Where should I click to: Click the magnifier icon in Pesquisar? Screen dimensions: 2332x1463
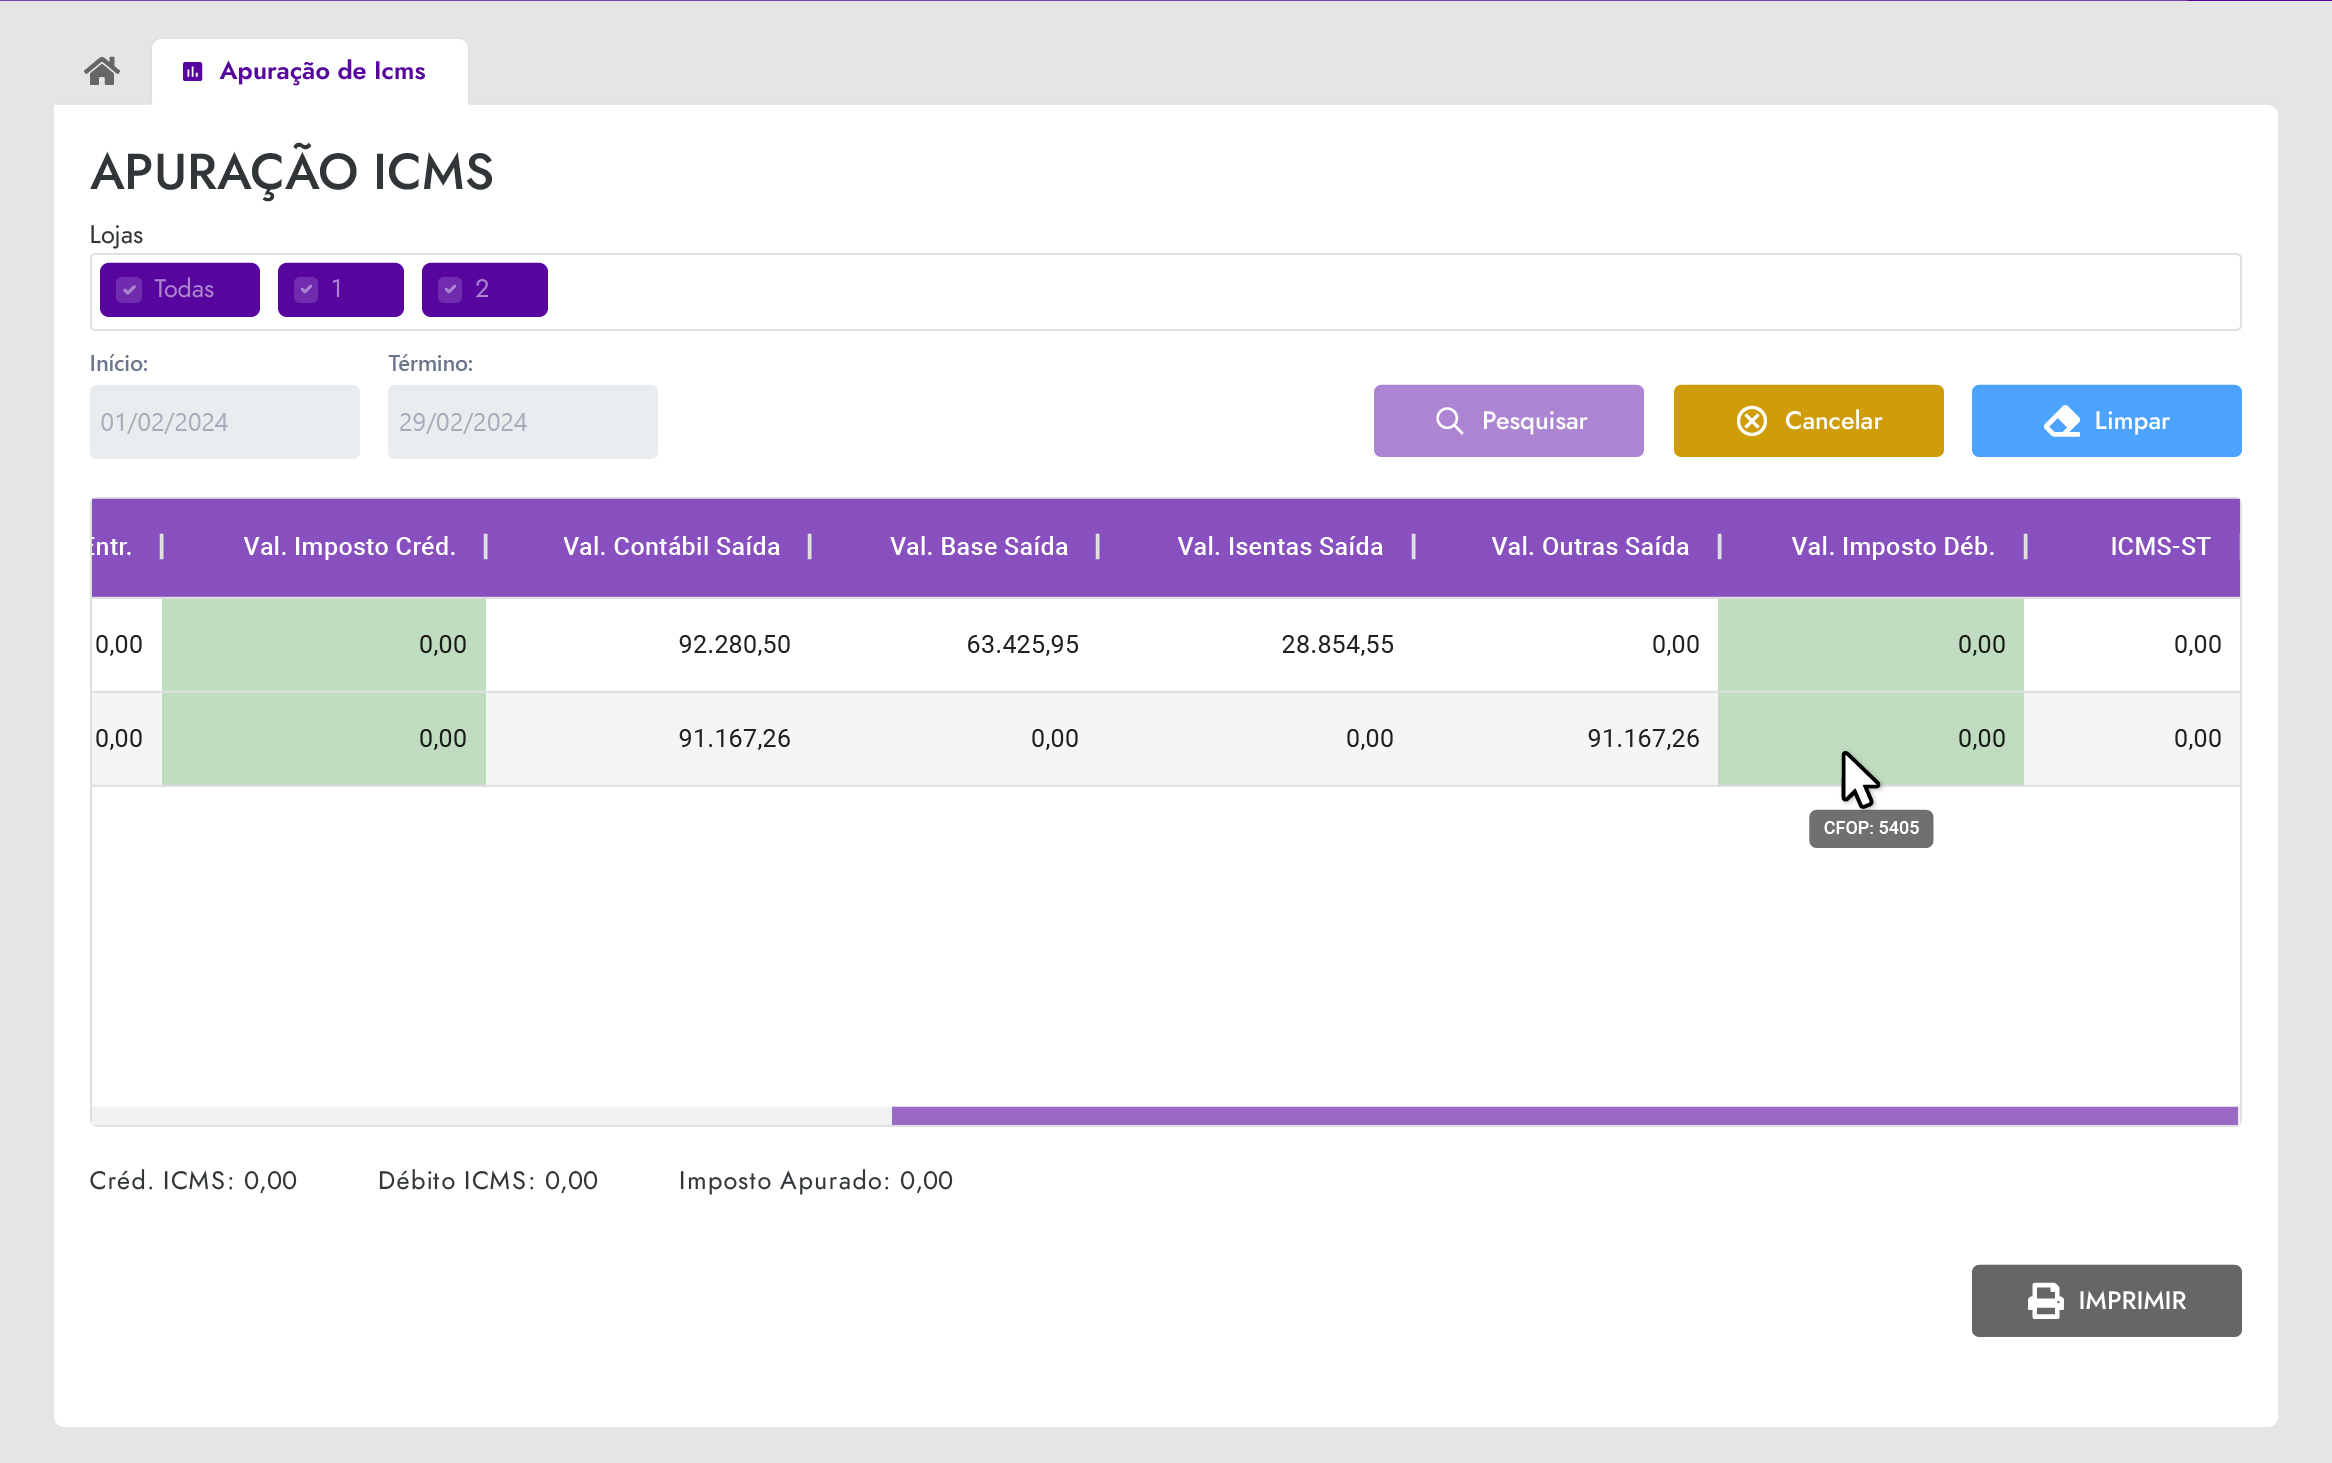click(x=1449, y=421)
